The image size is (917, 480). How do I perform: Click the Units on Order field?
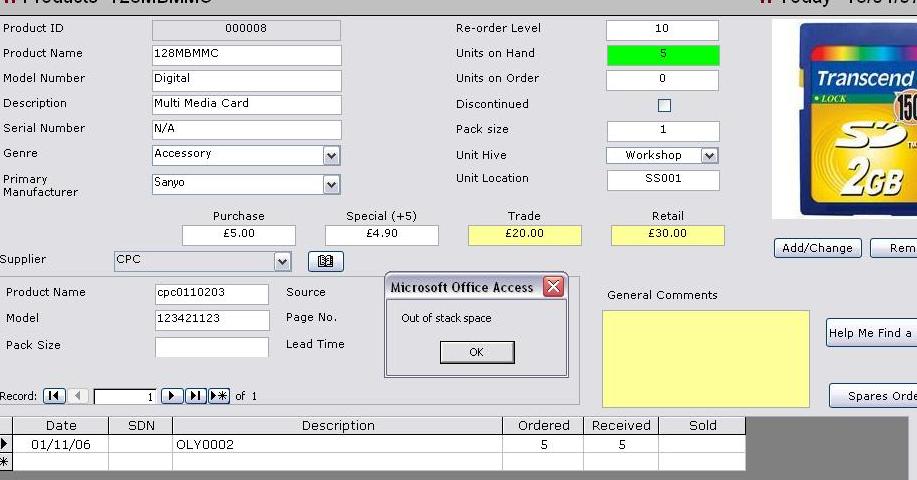point(662,80)
